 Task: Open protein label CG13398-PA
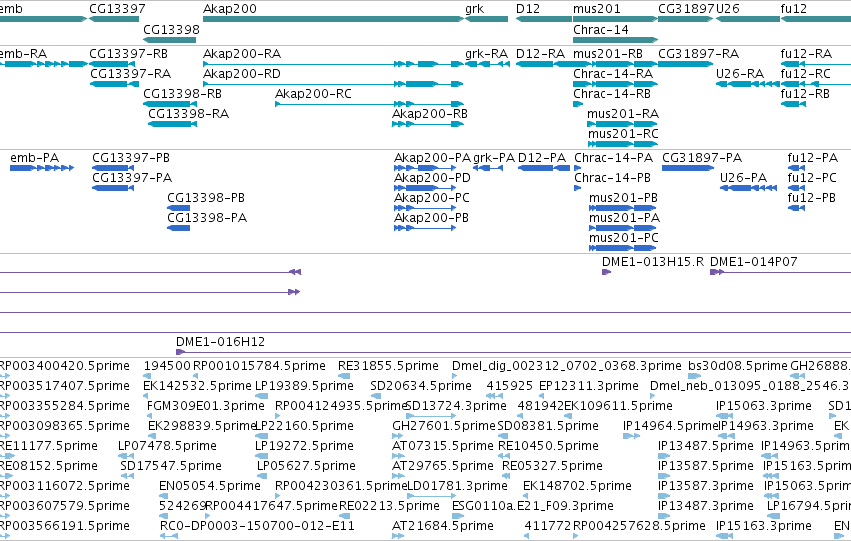pos(207,218)
